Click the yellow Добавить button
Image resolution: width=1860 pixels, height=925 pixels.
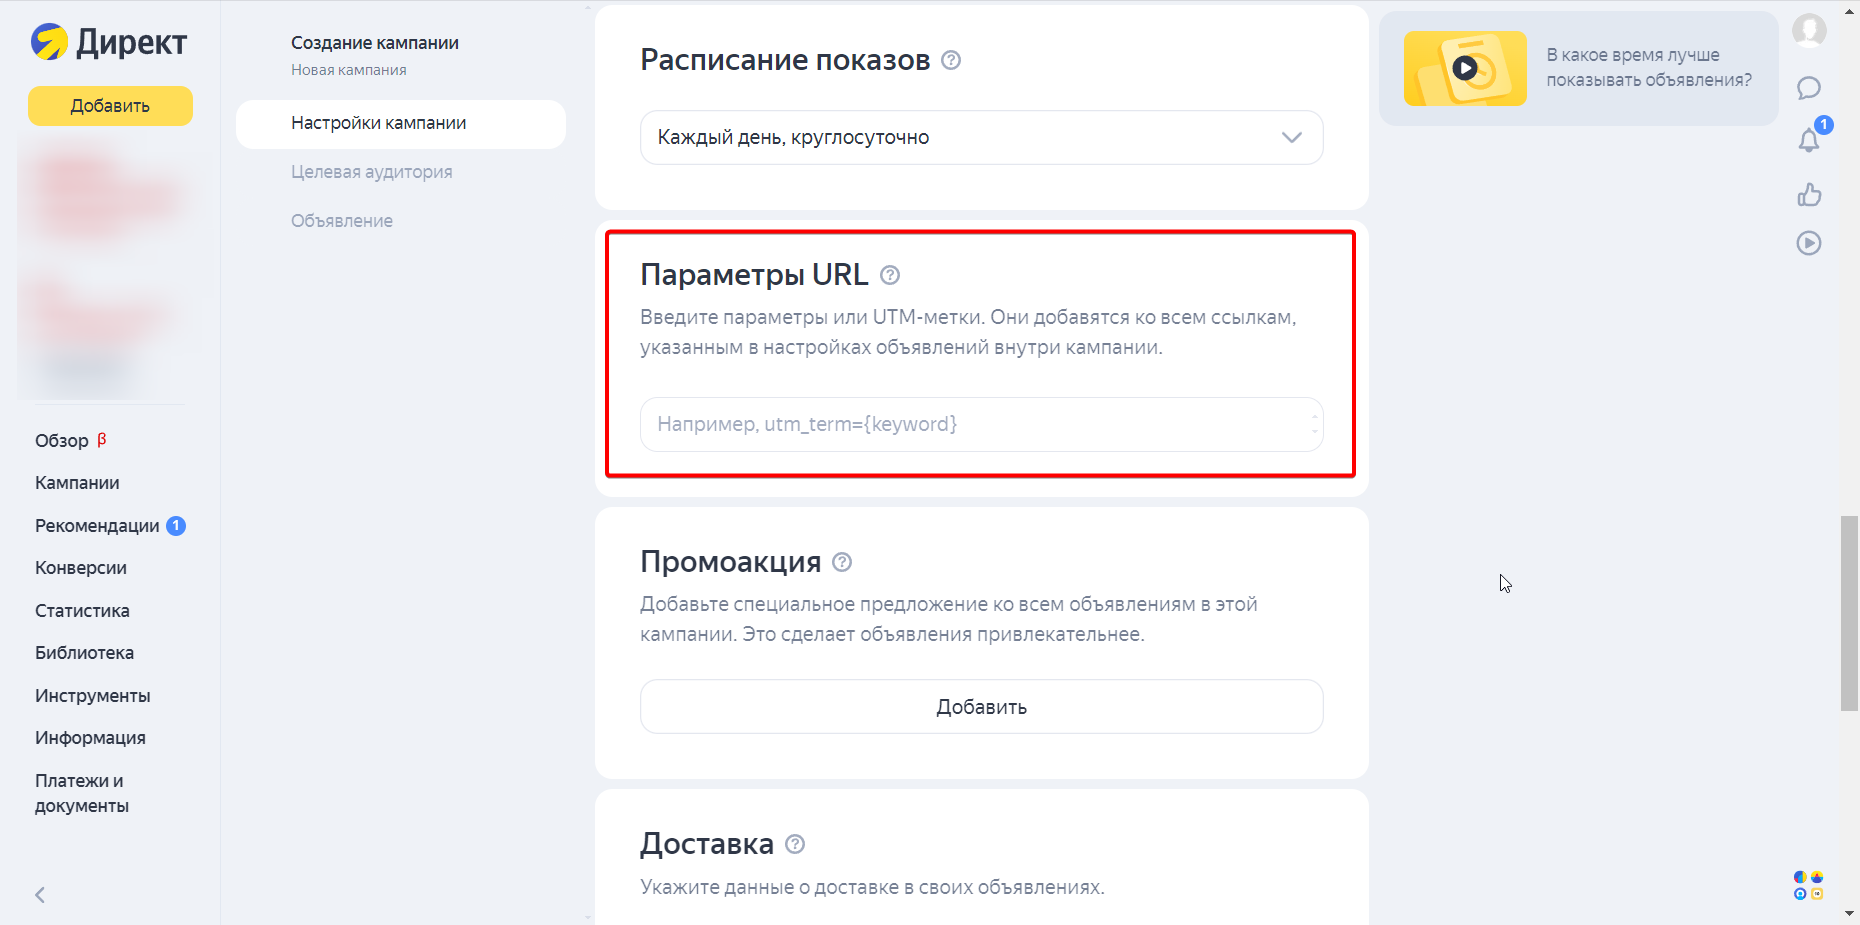tap(110, 105)
